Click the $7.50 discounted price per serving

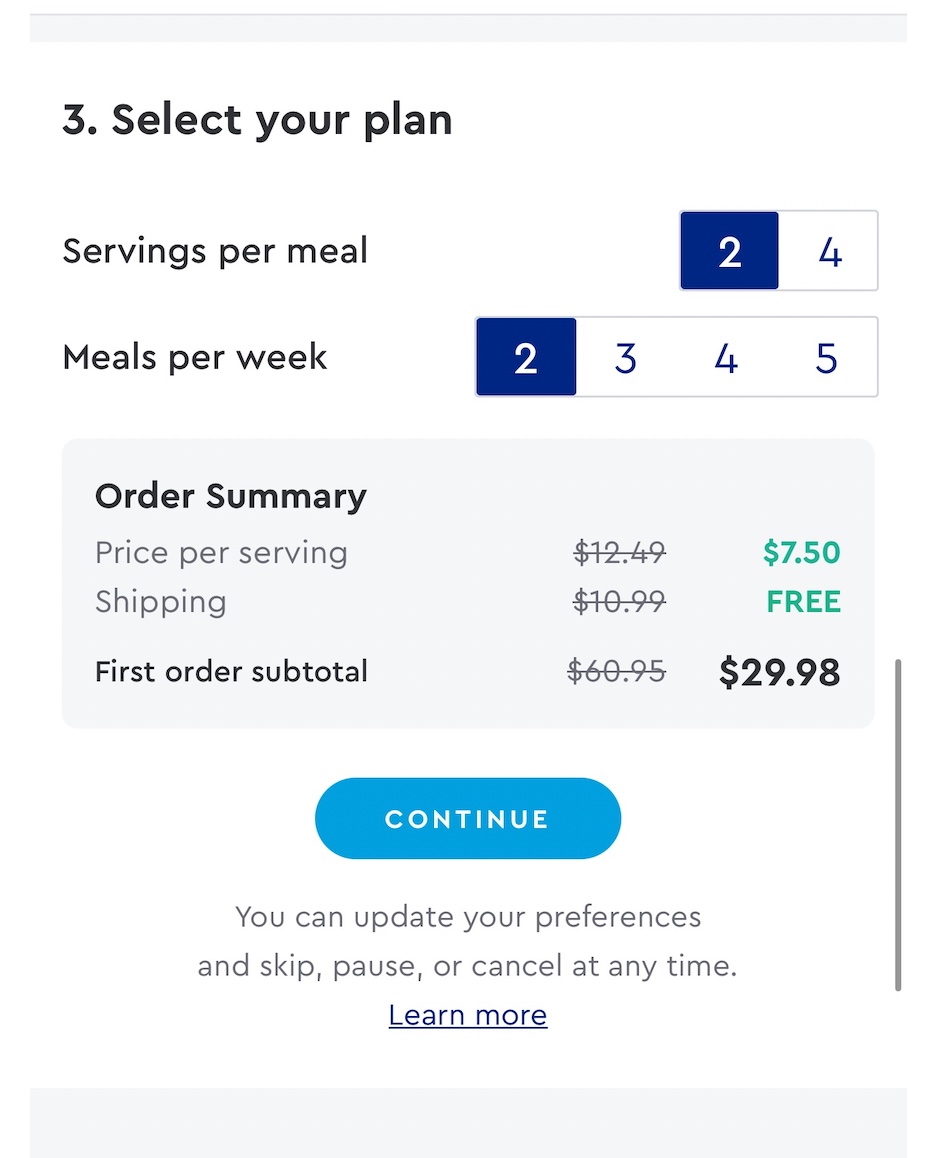click(x=801, y=552)
